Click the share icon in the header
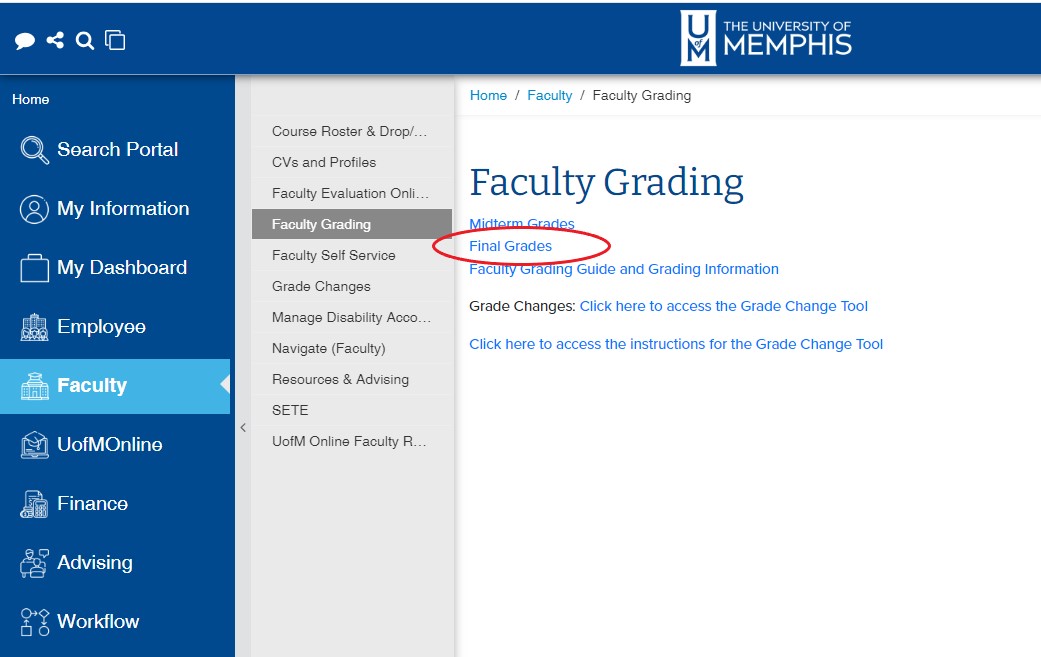The width and height of the screenshot is (1041, 657). coord(55,40)
